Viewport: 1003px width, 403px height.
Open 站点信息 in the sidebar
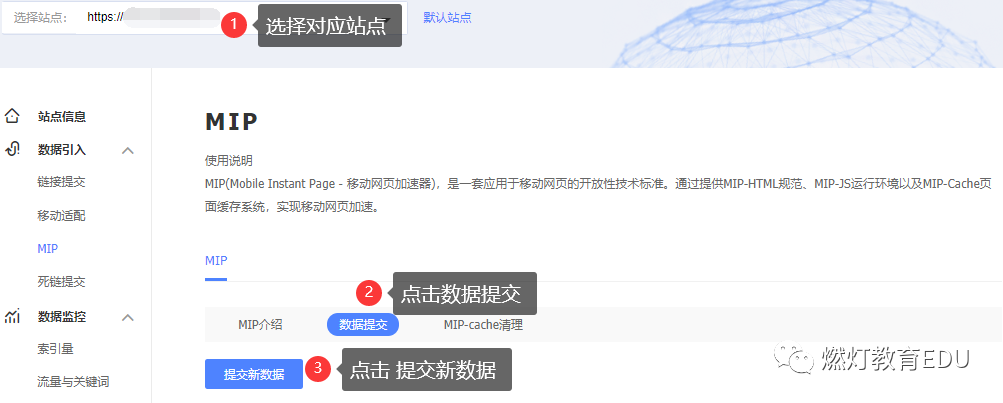(x=61, y=116)
